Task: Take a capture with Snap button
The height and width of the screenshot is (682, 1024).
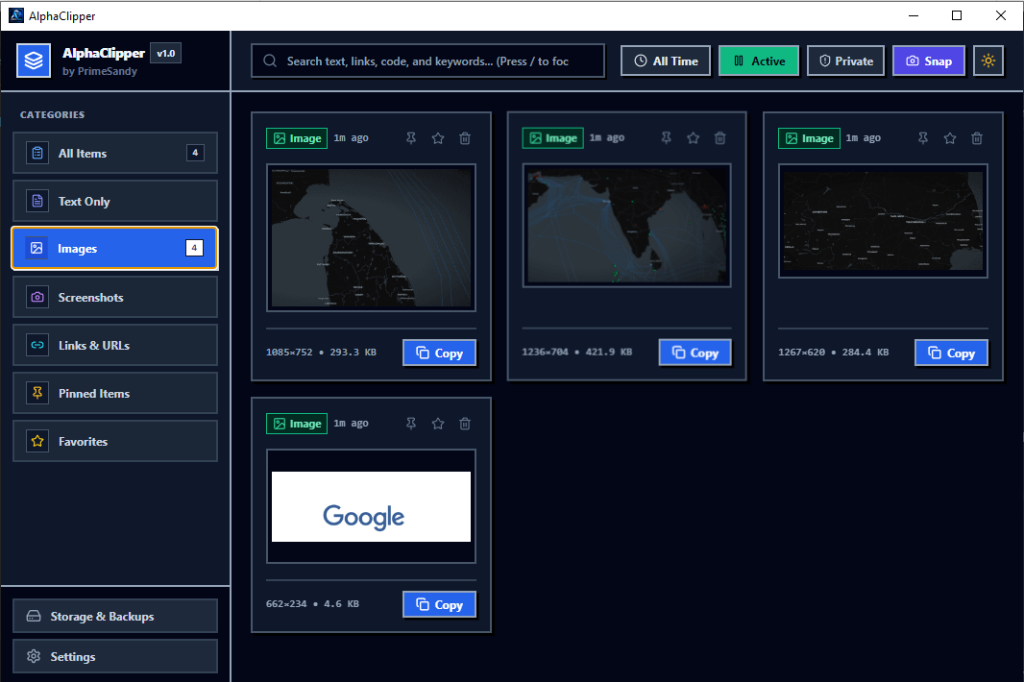Action: click(929, 61)
